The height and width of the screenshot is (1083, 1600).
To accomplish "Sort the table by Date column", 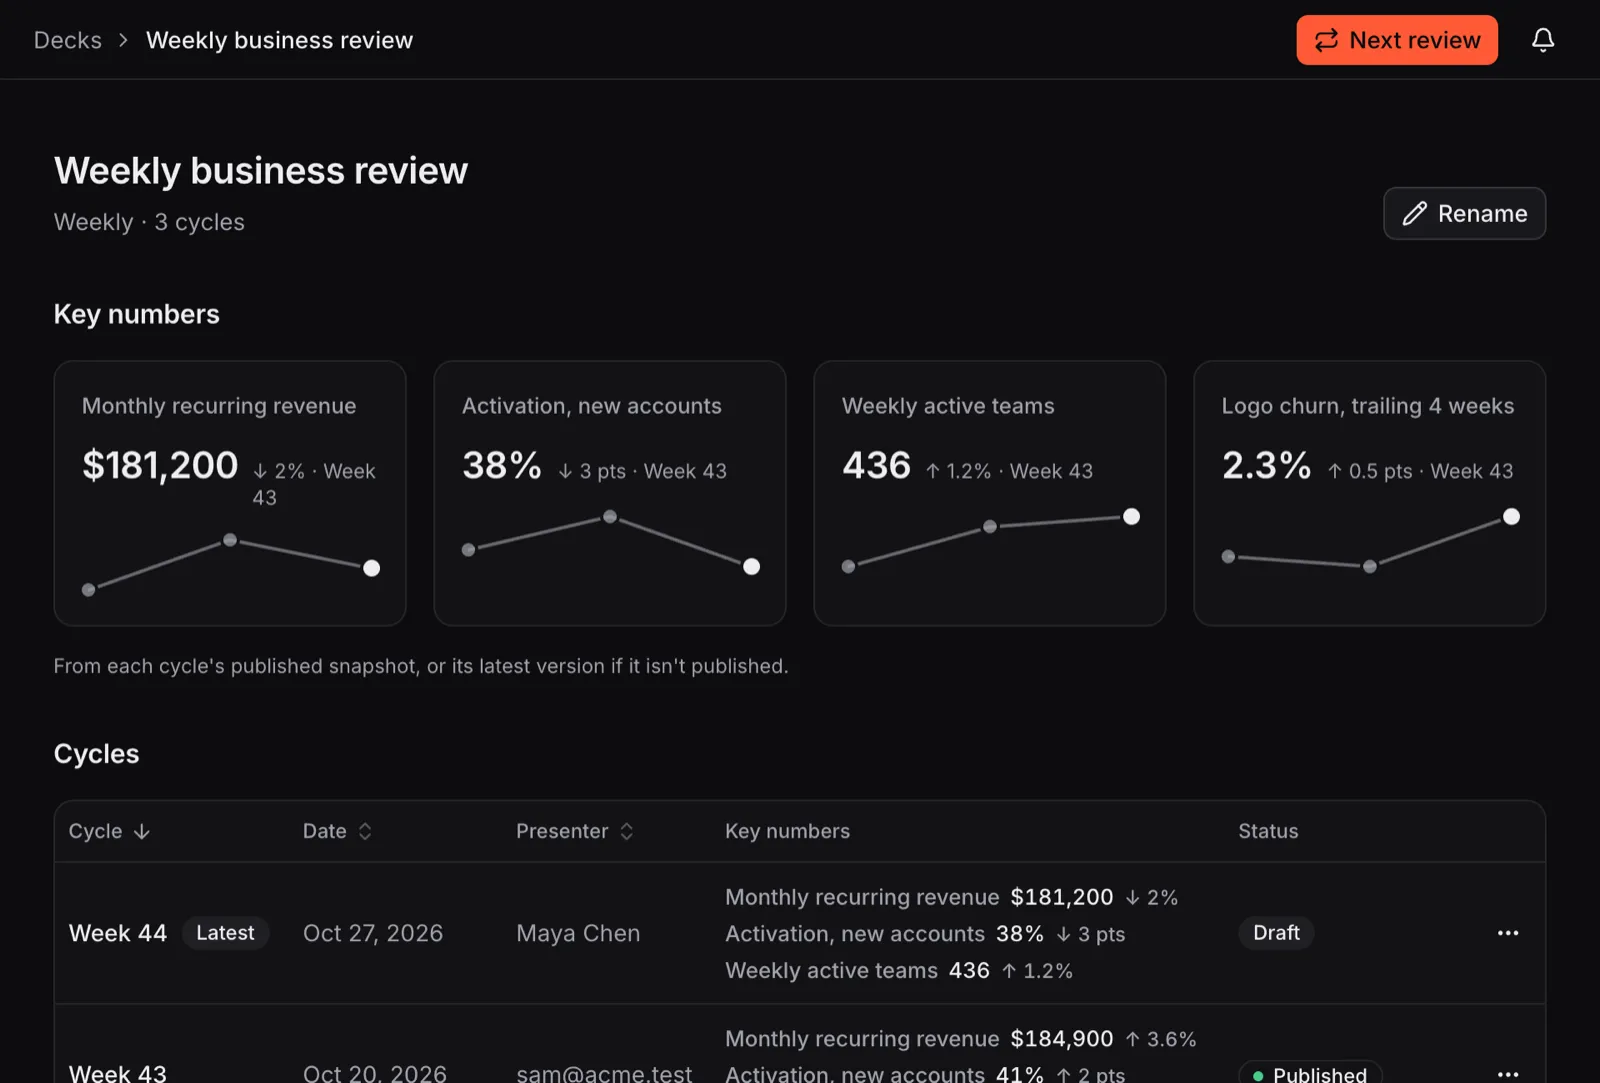I will (x=337, y=831).
